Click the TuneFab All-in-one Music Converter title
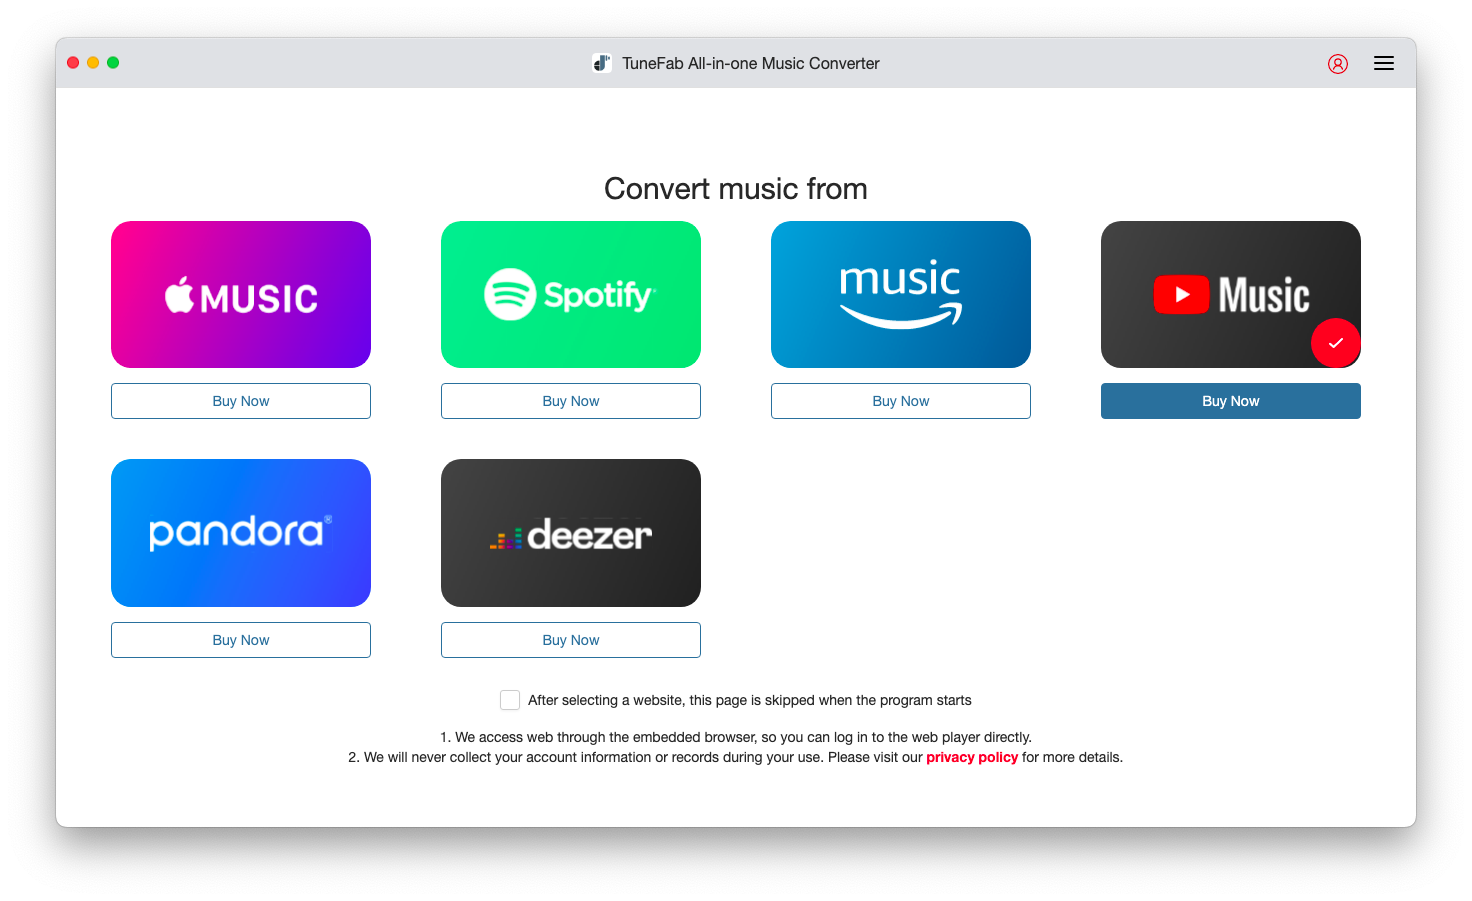 point(751,63)
